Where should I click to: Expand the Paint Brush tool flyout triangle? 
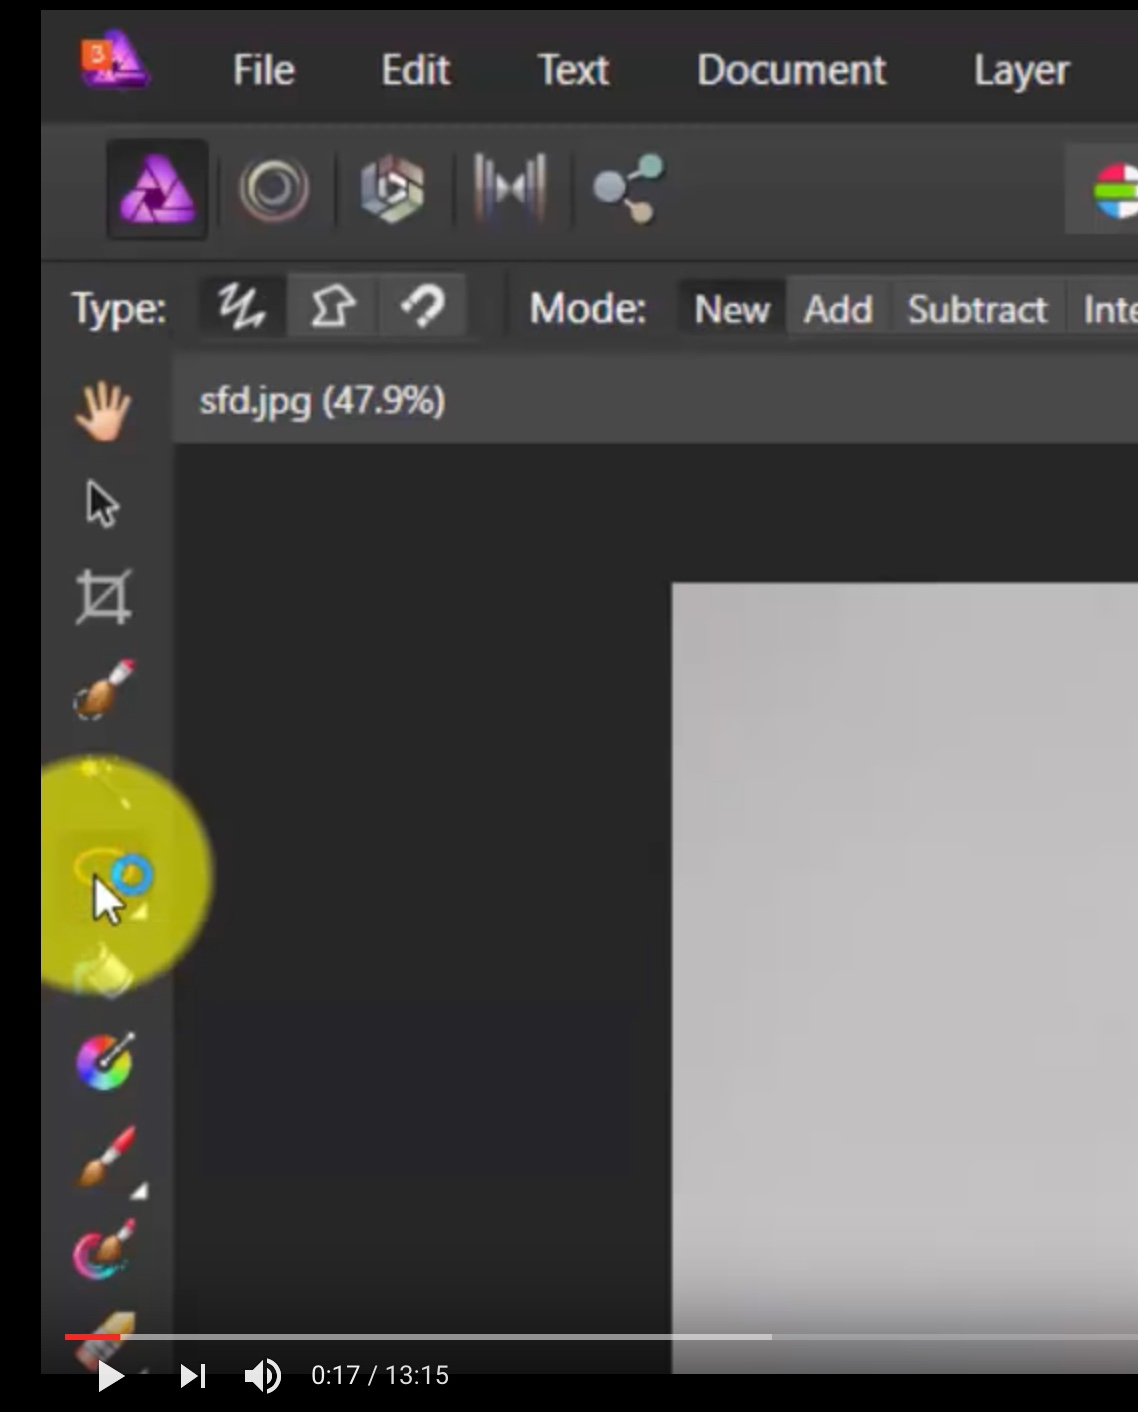[140, 1190]
